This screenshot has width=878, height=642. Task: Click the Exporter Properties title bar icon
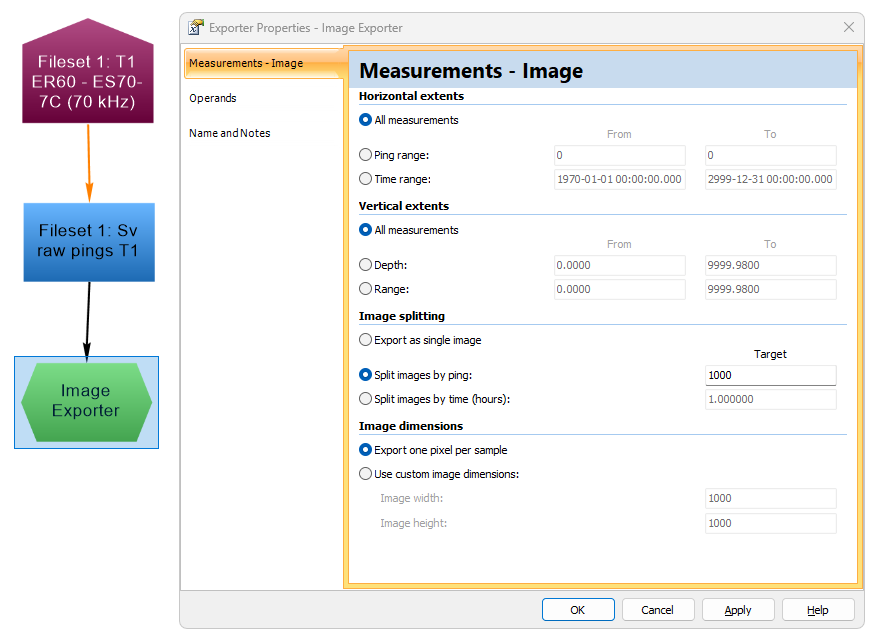click(x=196, y=28)
